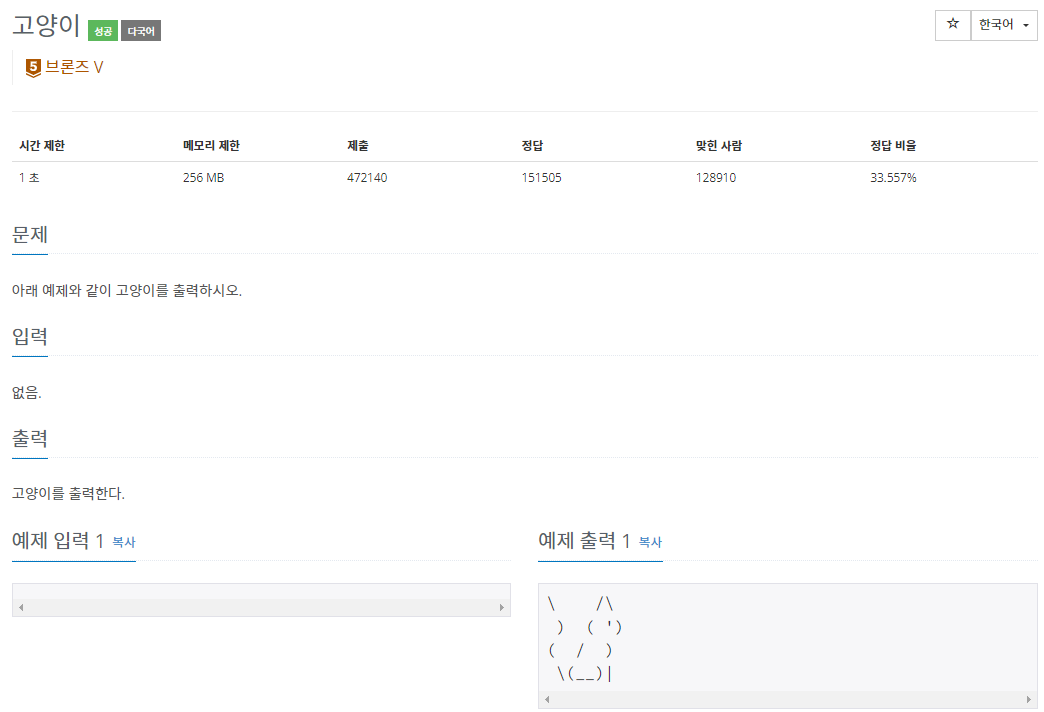
Task: Click the 문제 section heading
Action: [x=30, y=235]
